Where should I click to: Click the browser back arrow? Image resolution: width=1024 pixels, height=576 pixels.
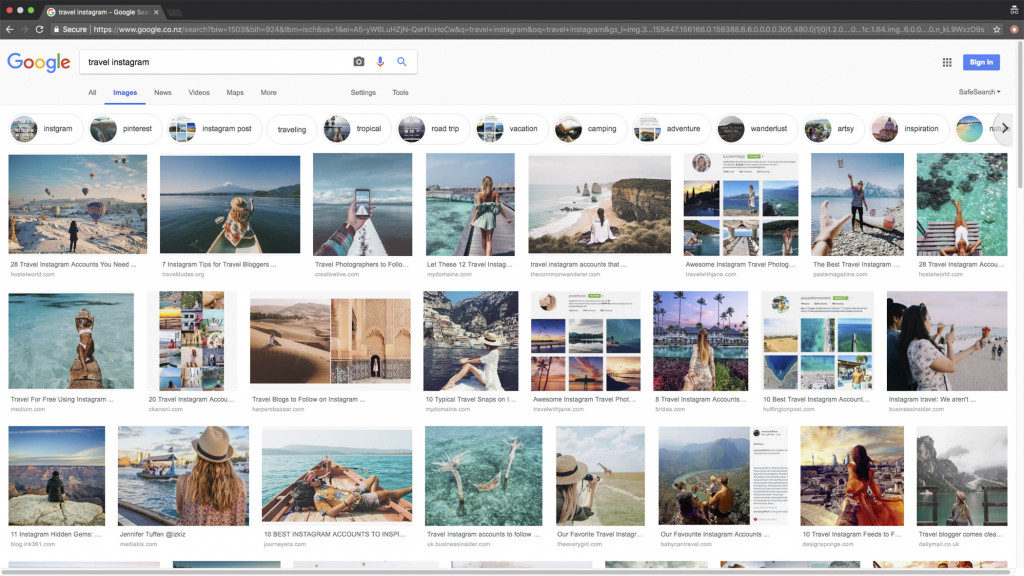(x=9, y=29)
